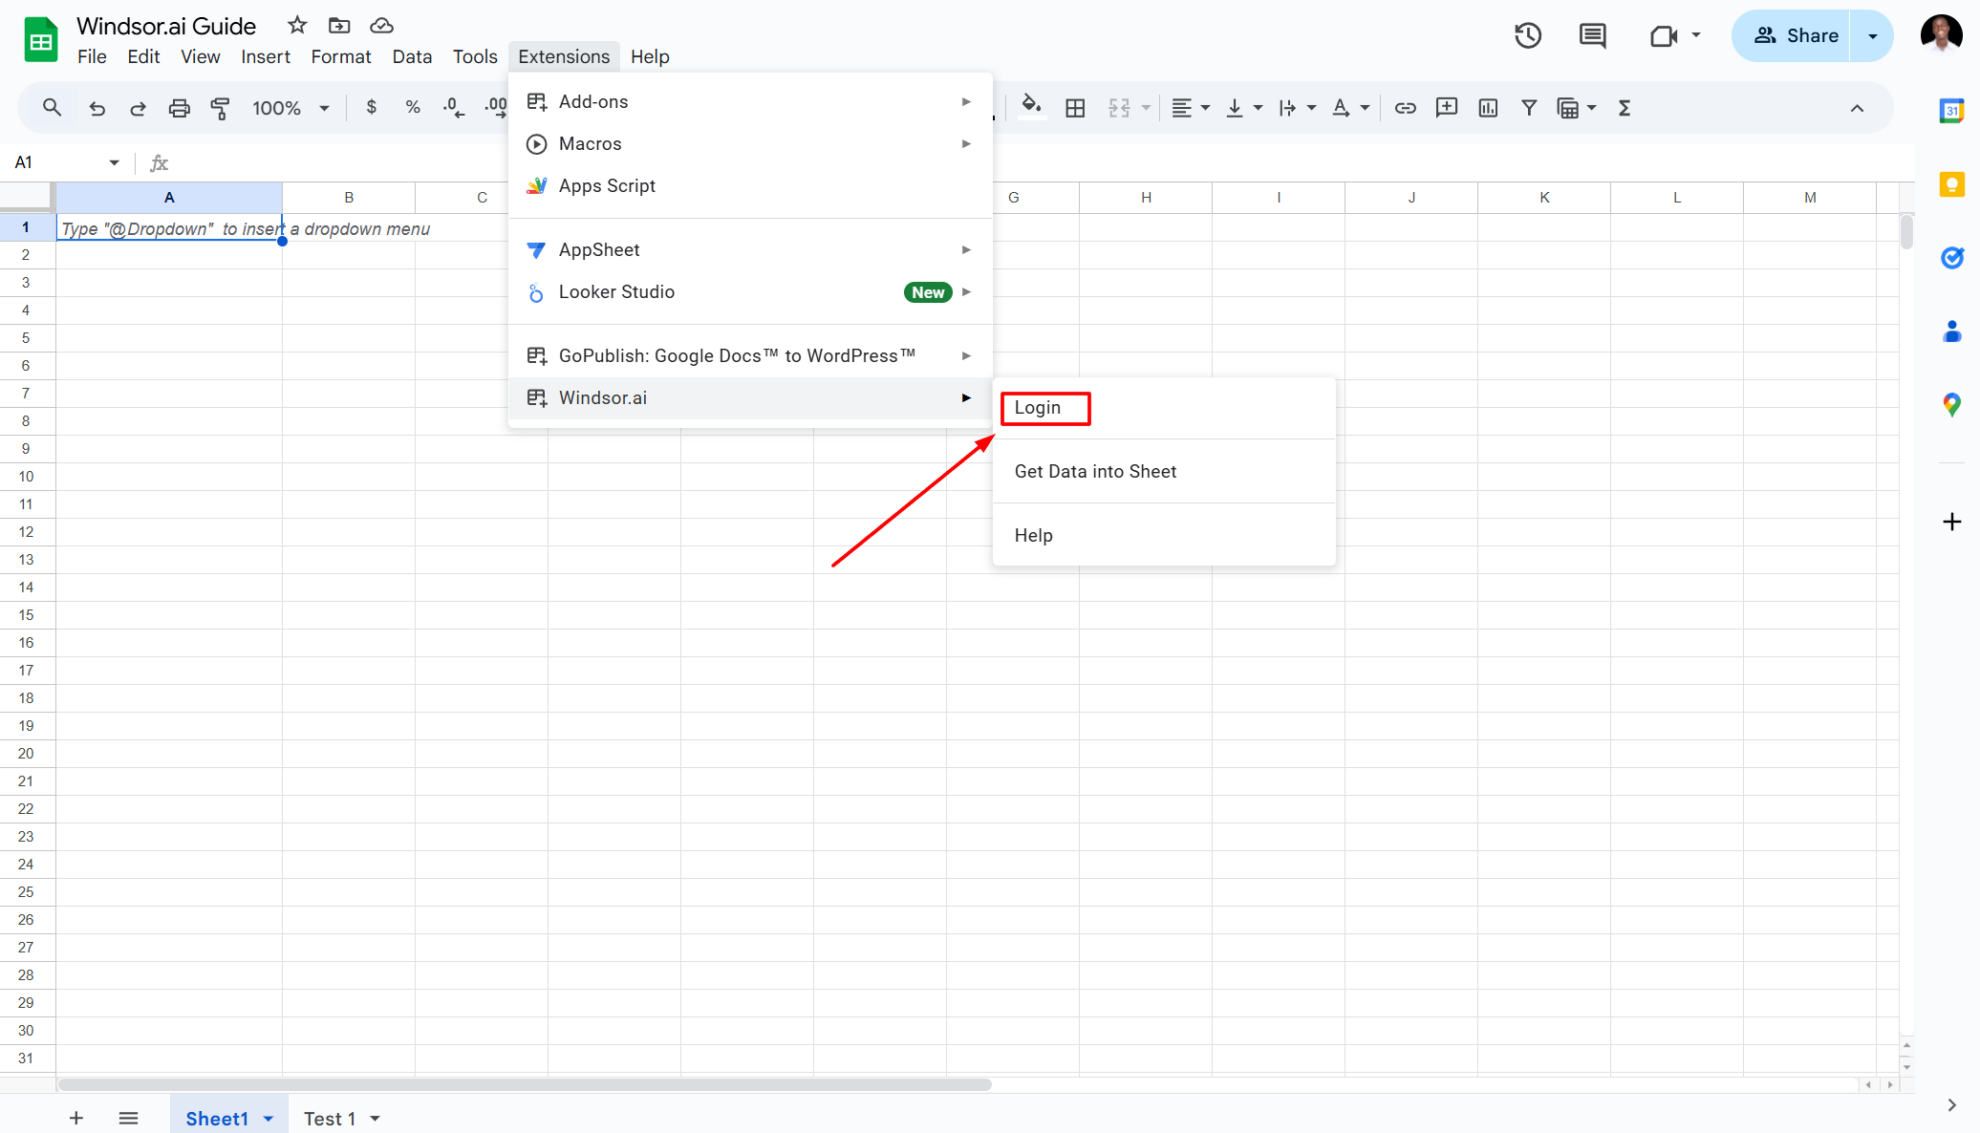Open Google Keep side panel
The height and width of the screenshot is (1133, 1980).
point(1951,184)
